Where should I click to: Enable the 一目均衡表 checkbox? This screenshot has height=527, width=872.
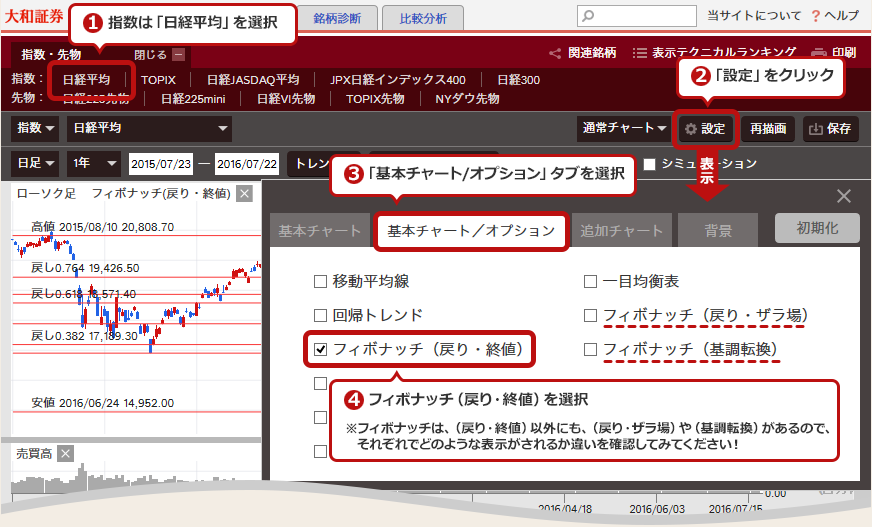click(x=591, y=282)
